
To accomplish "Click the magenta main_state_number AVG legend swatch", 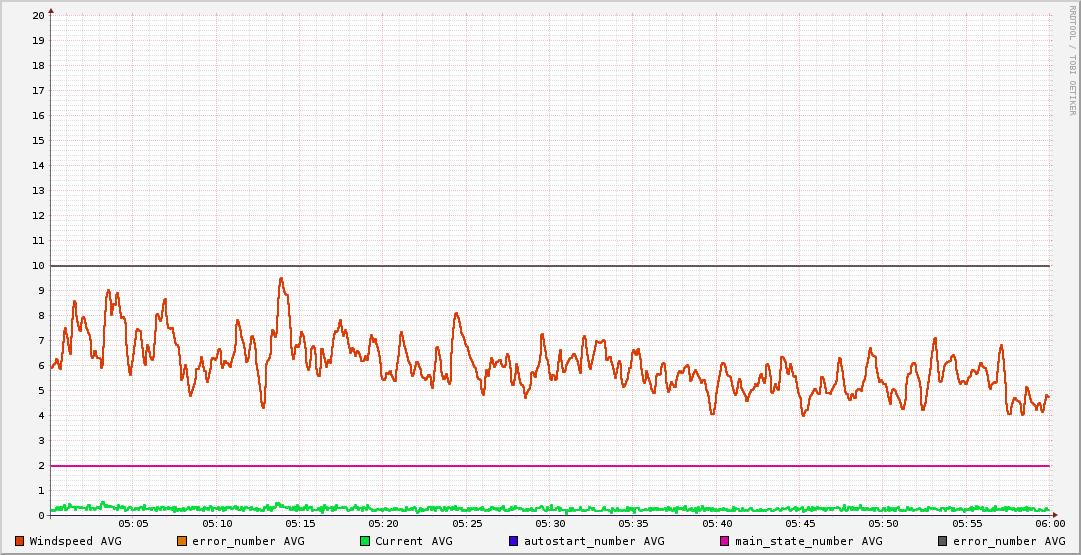I will (725, 541).
